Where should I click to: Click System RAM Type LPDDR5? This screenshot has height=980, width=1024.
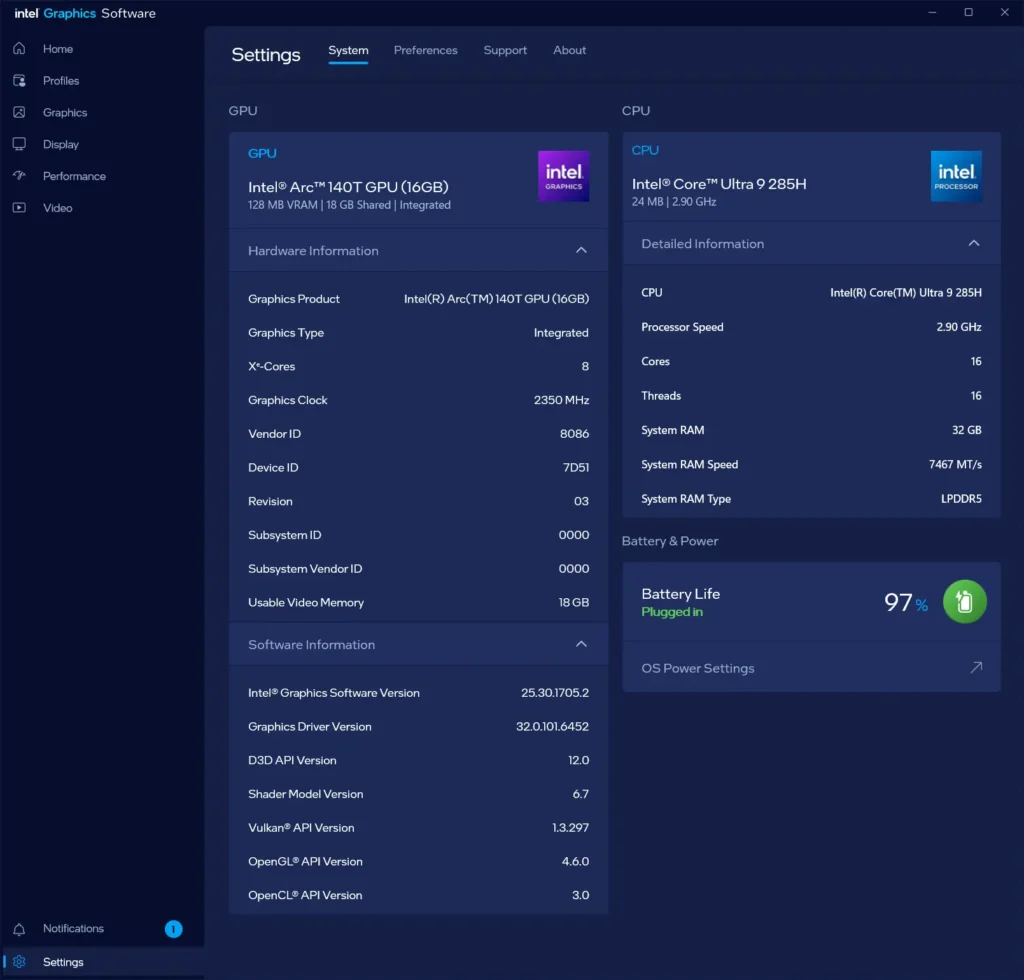[961, 499]
